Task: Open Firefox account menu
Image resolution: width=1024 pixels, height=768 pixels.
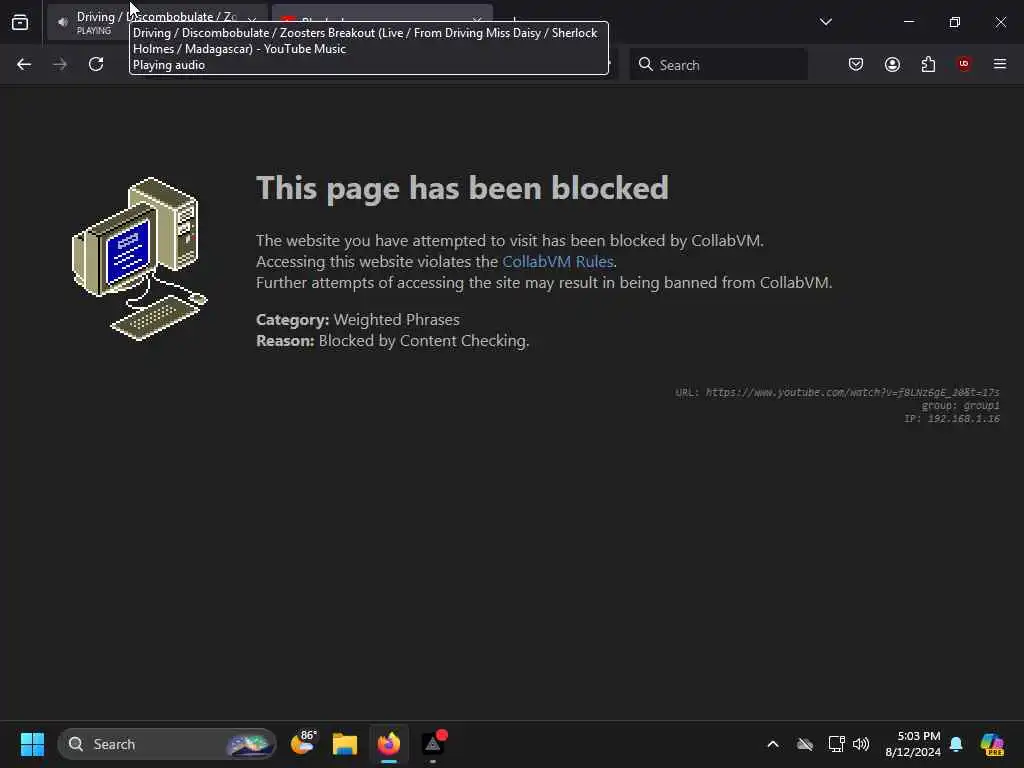Action: (892, 65)
